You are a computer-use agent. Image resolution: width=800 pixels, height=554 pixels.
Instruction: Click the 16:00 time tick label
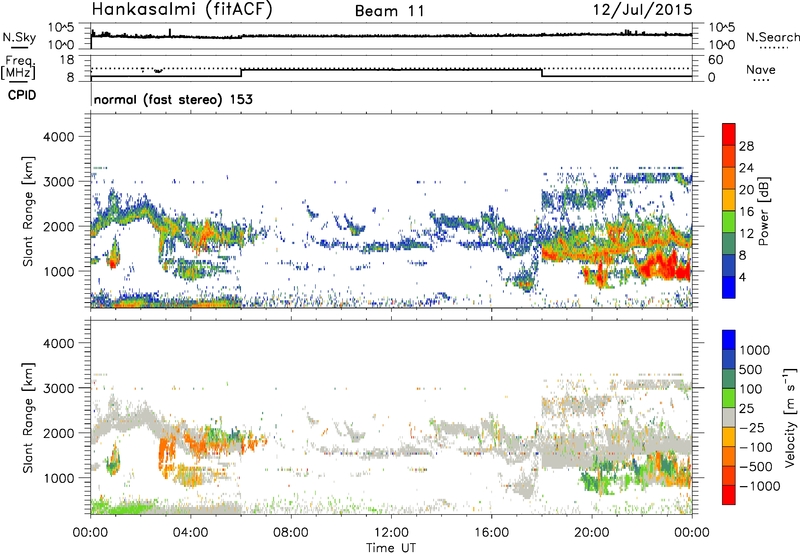(x=491, y=532)
